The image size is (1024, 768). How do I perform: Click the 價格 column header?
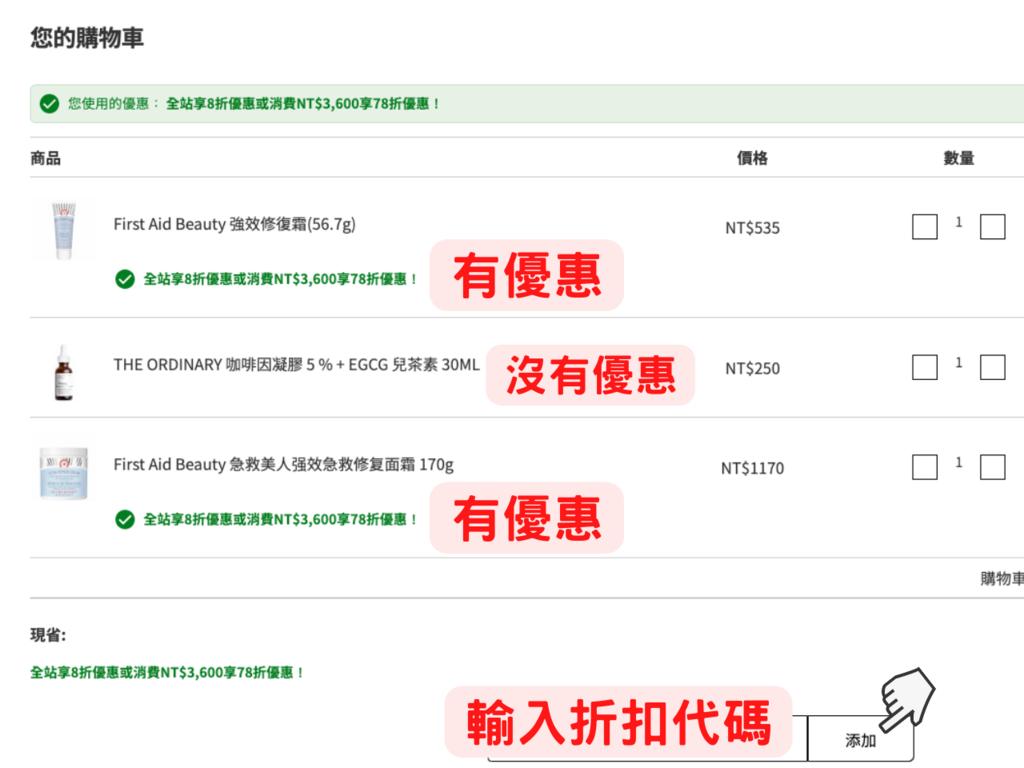click(x=752, y=158)
